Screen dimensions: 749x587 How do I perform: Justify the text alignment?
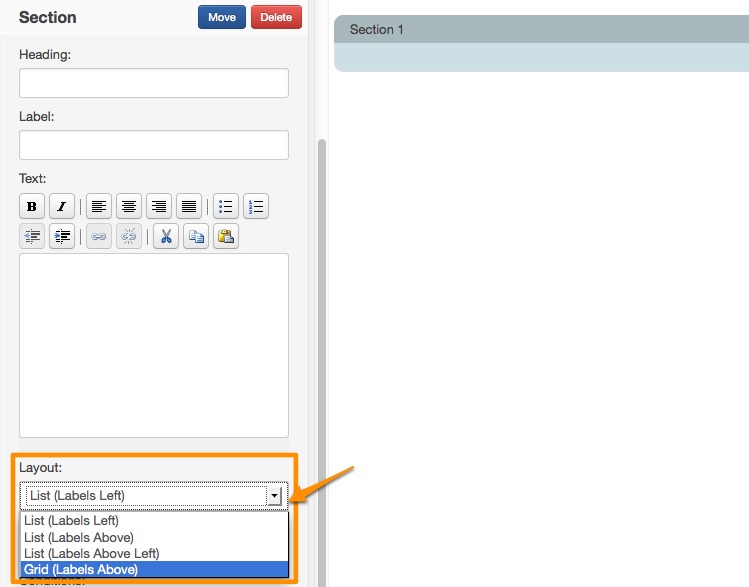coord(189,207)
